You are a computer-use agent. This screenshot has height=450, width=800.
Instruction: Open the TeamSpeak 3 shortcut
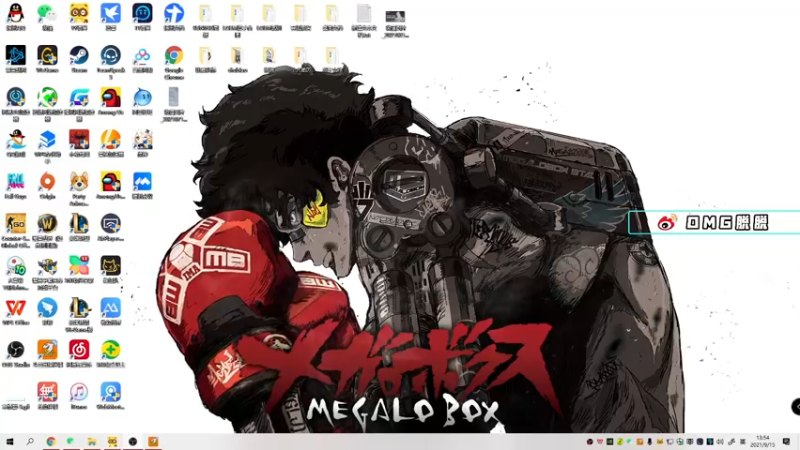click(x=111, y=62)
